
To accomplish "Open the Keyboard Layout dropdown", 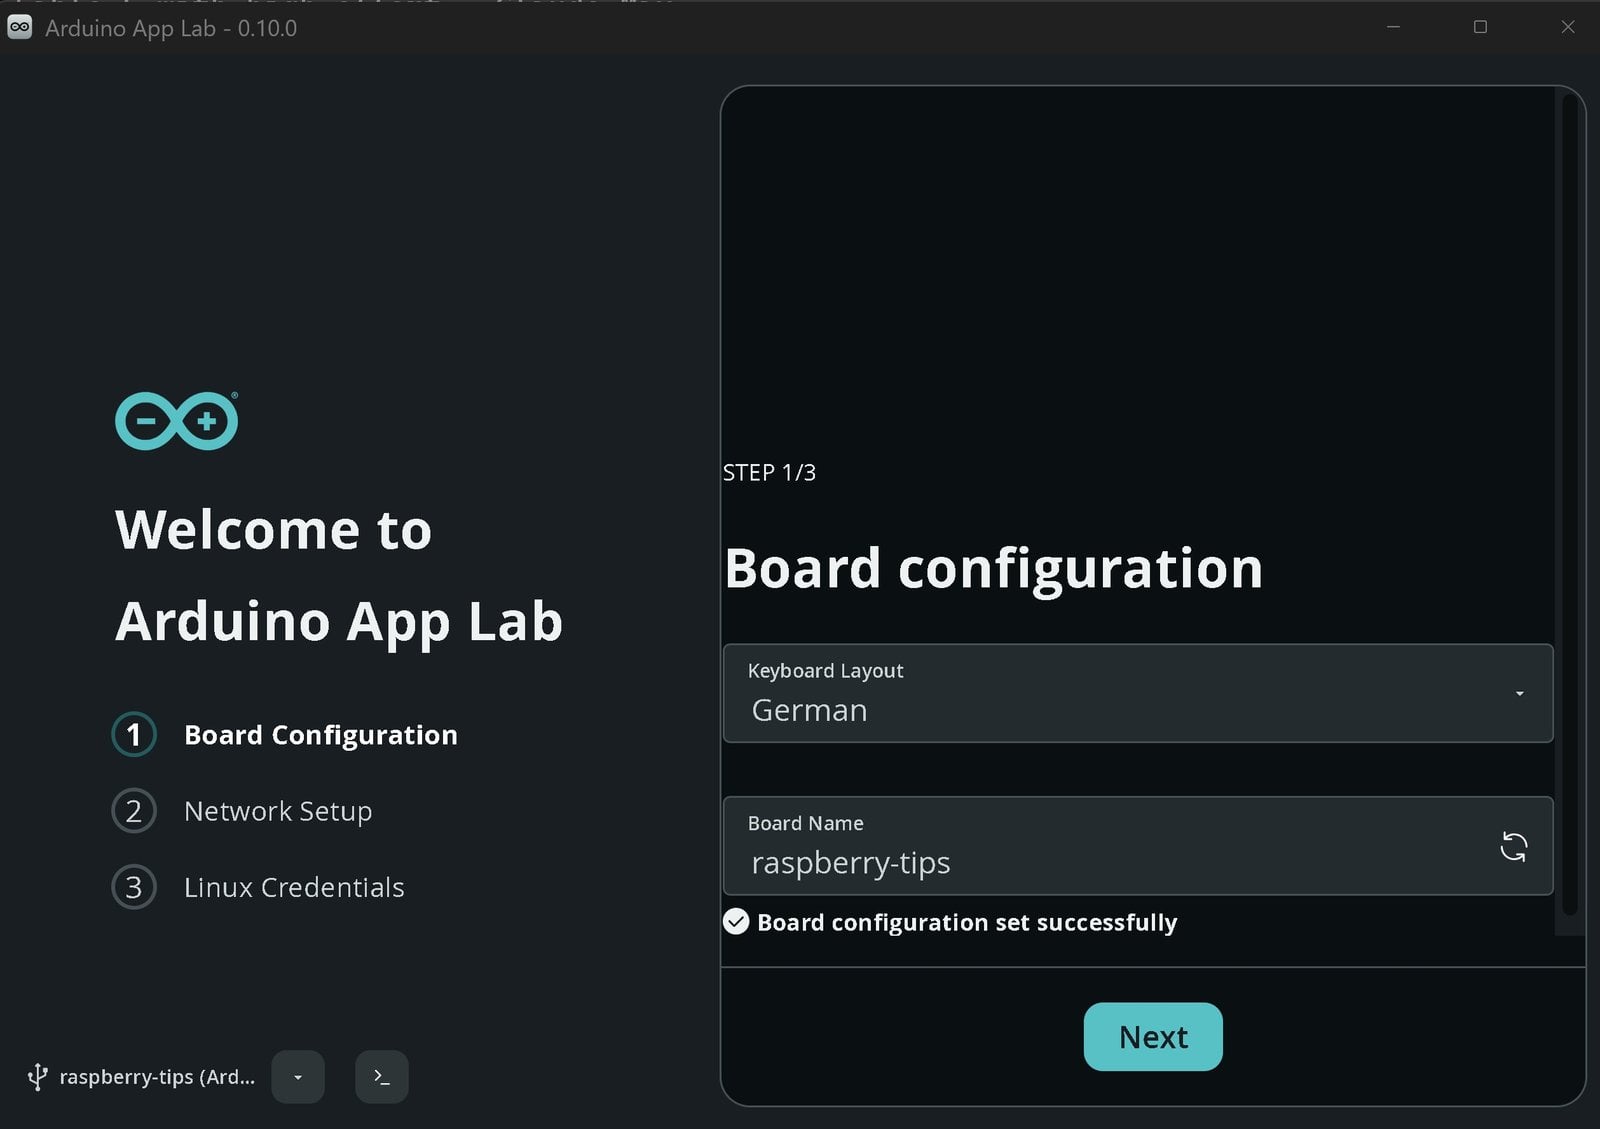I will (1138, 693).
